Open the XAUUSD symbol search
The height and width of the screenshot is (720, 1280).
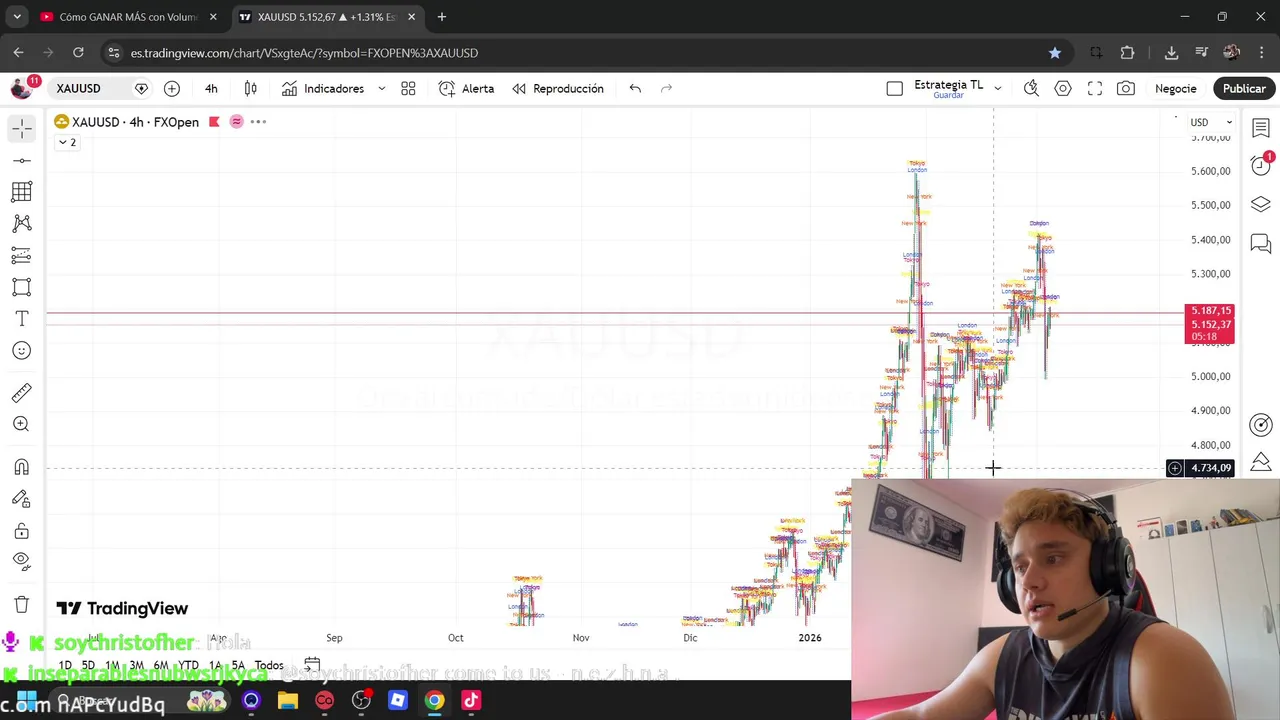coord(78,88)
